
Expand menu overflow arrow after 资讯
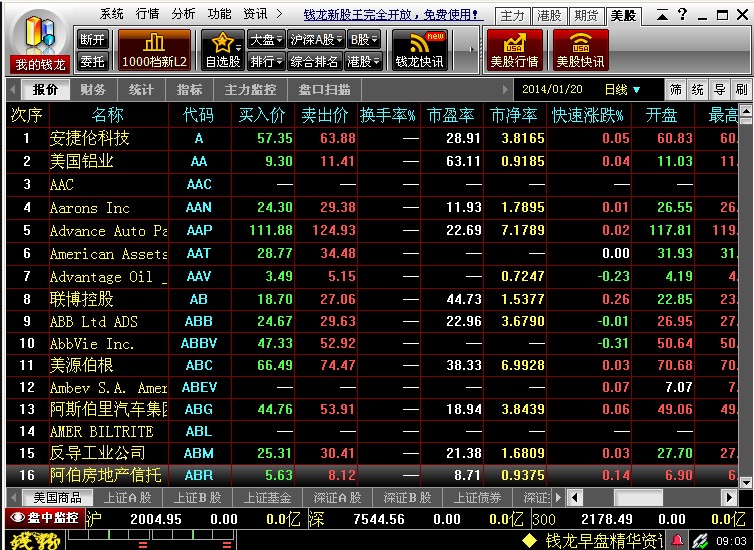tap(280, 14)
